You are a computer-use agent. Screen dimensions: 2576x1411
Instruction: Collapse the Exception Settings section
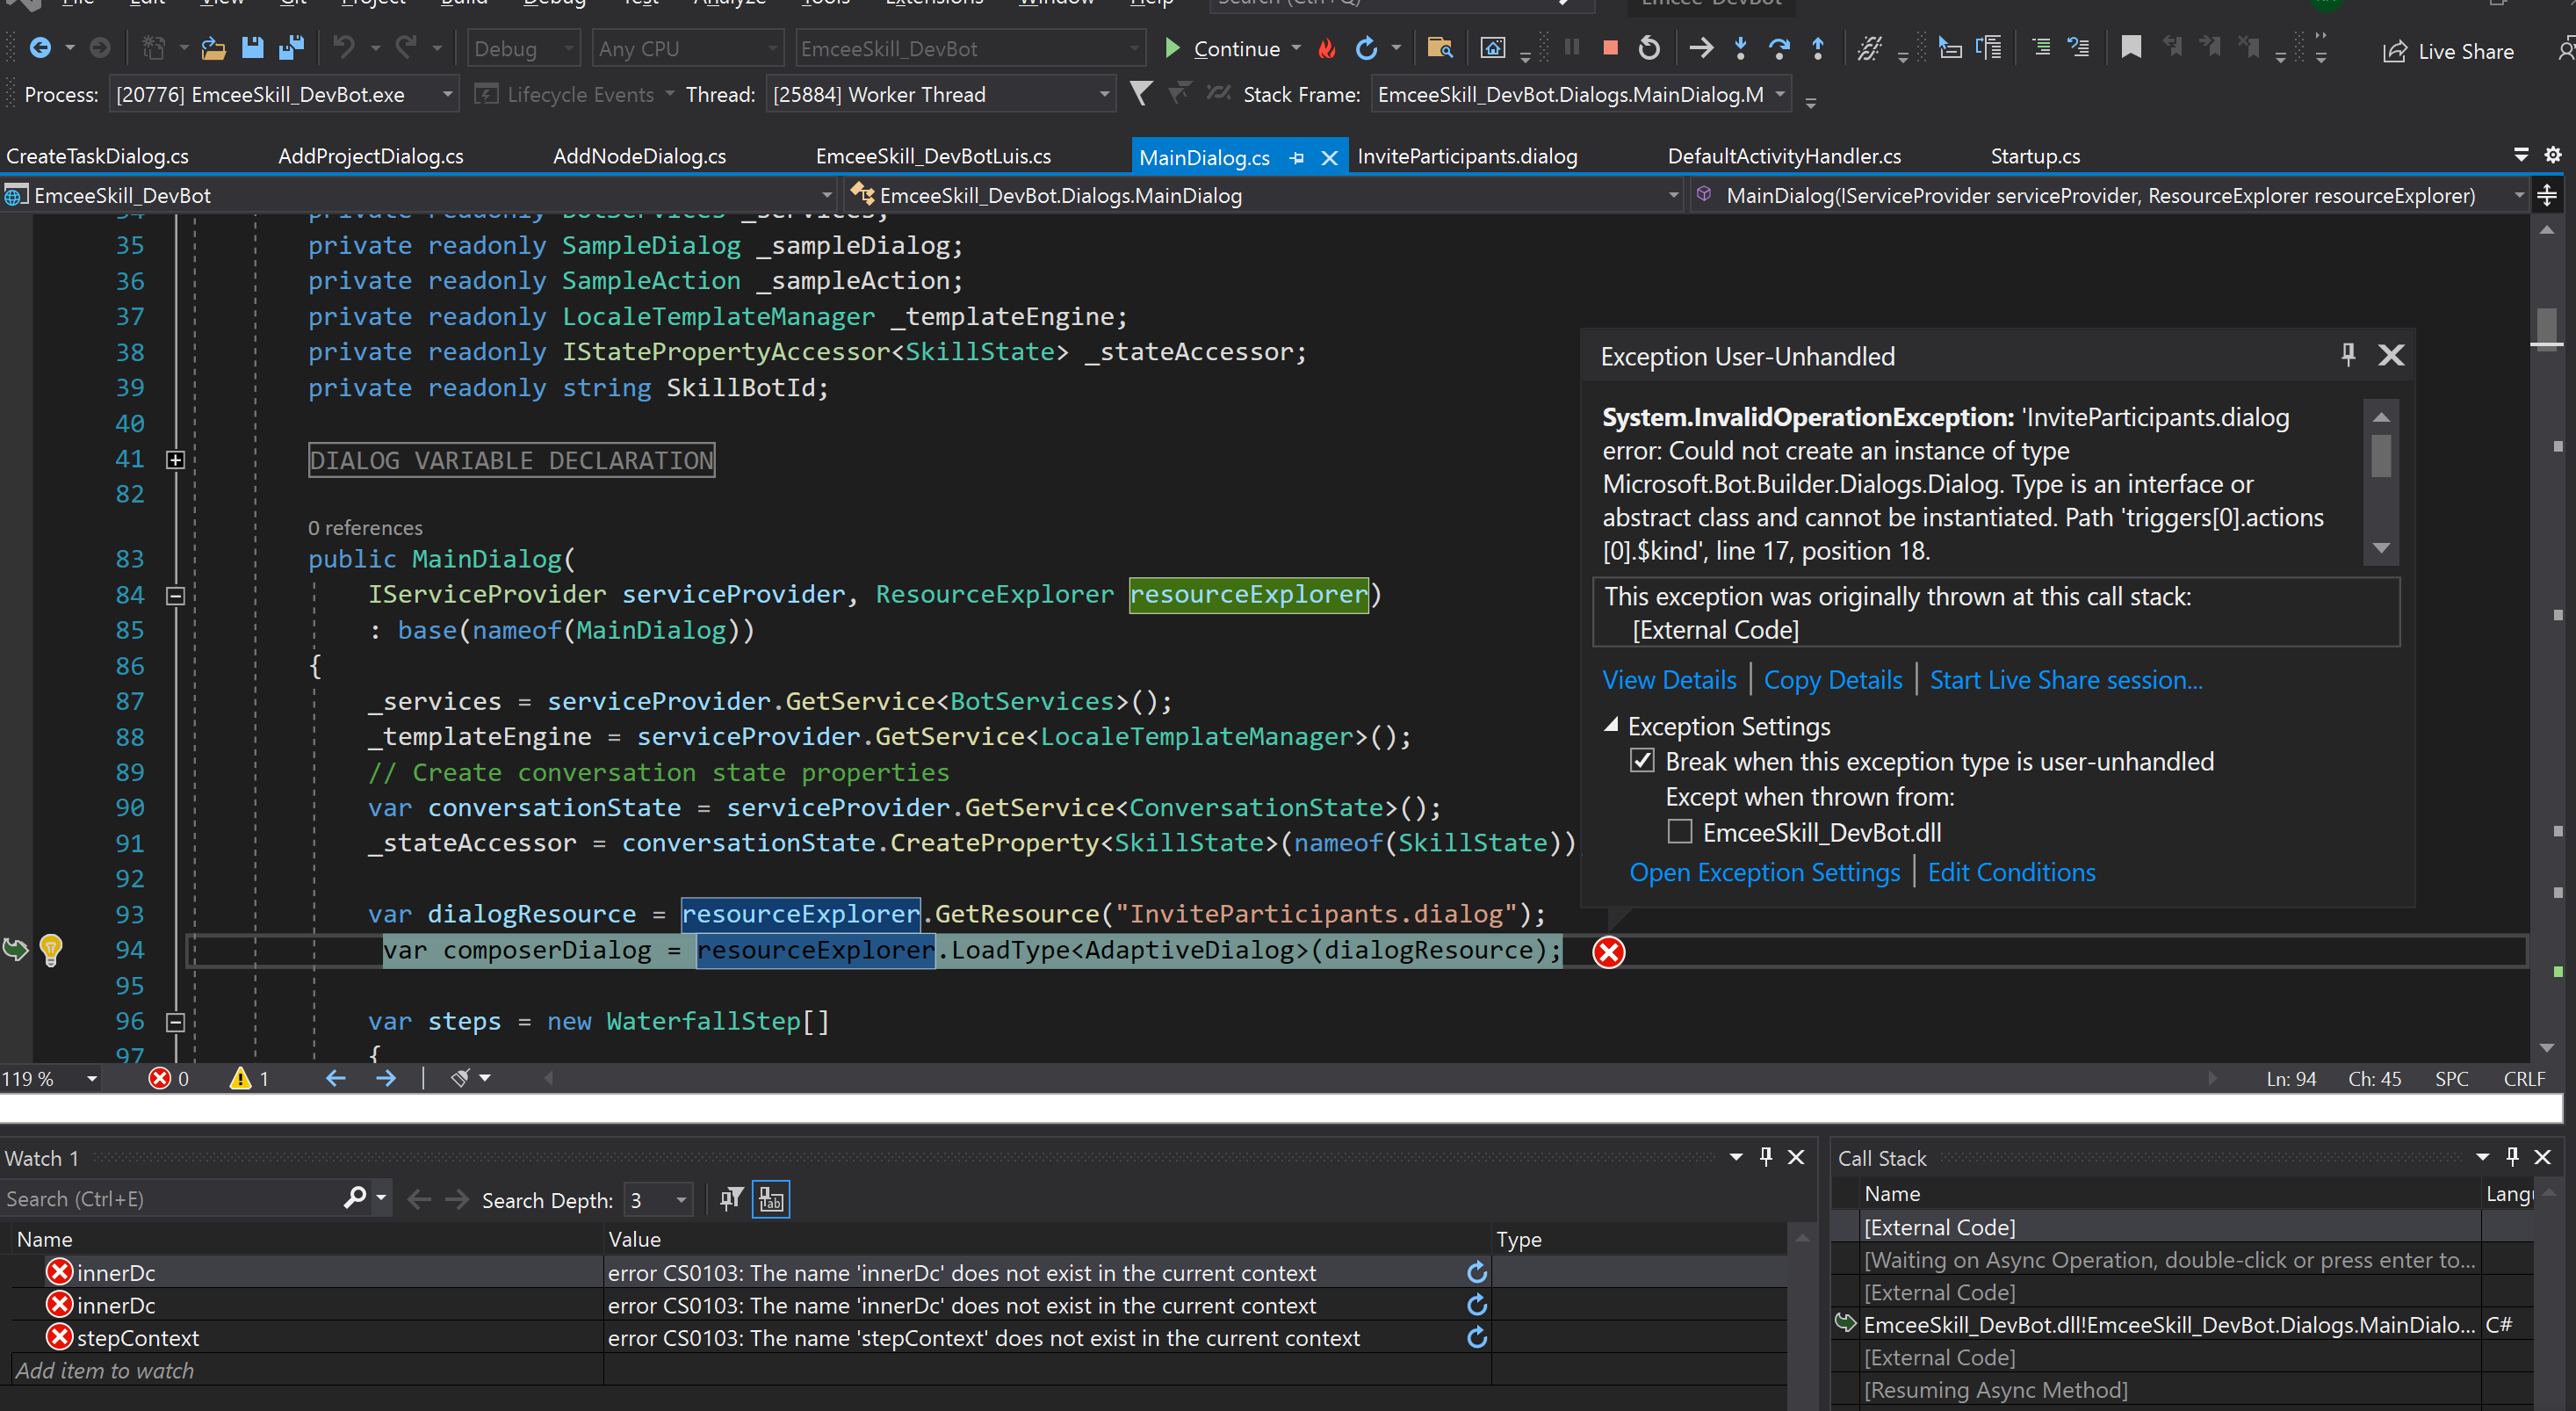click(1611, 726)
